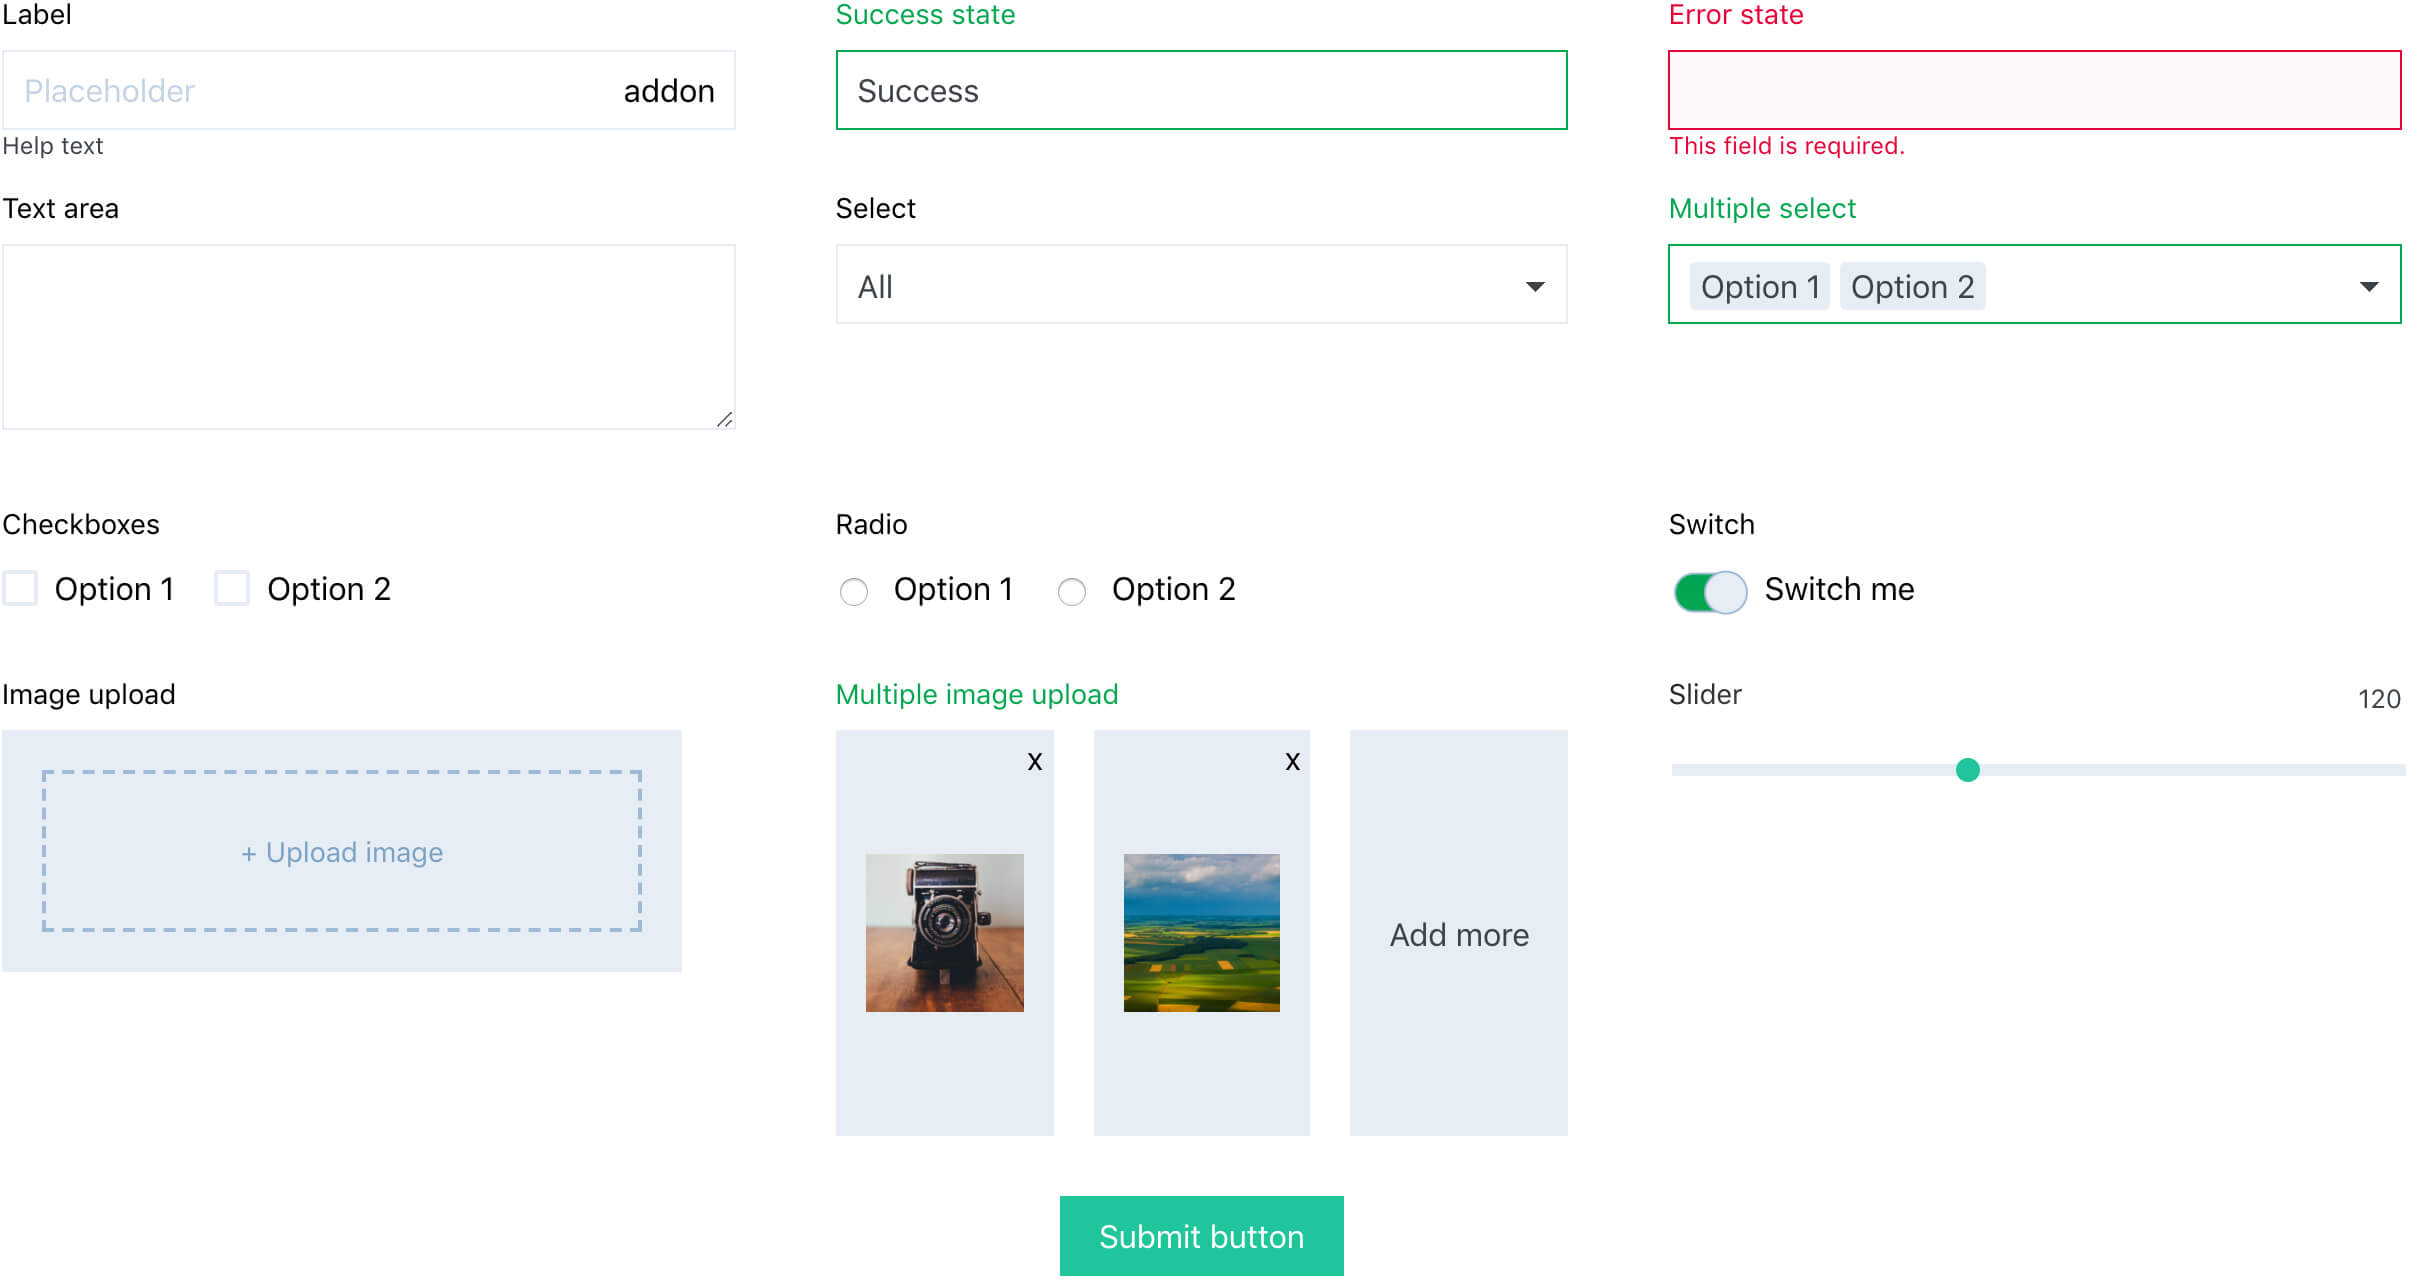Click the empty Error state input

click(x=2034, y=91)
